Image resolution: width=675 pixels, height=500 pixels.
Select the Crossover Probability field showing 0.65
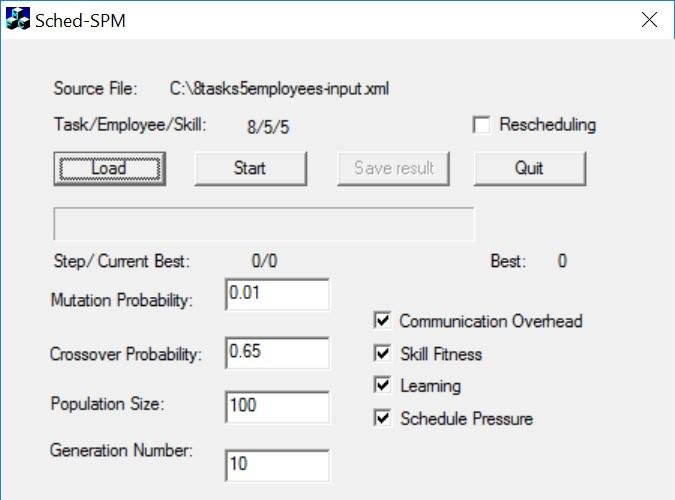pos(277,353)
